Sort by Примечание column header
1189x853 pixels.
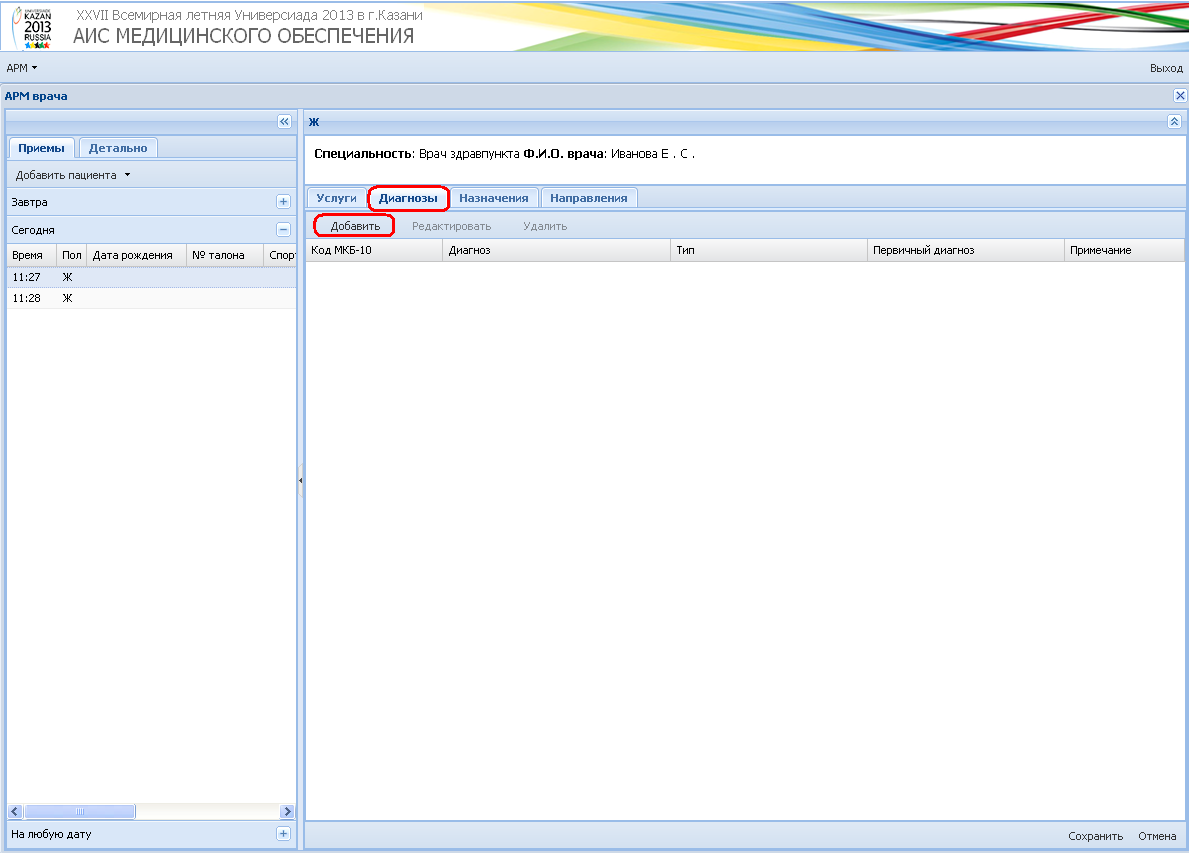click(x=1124, y=250)
